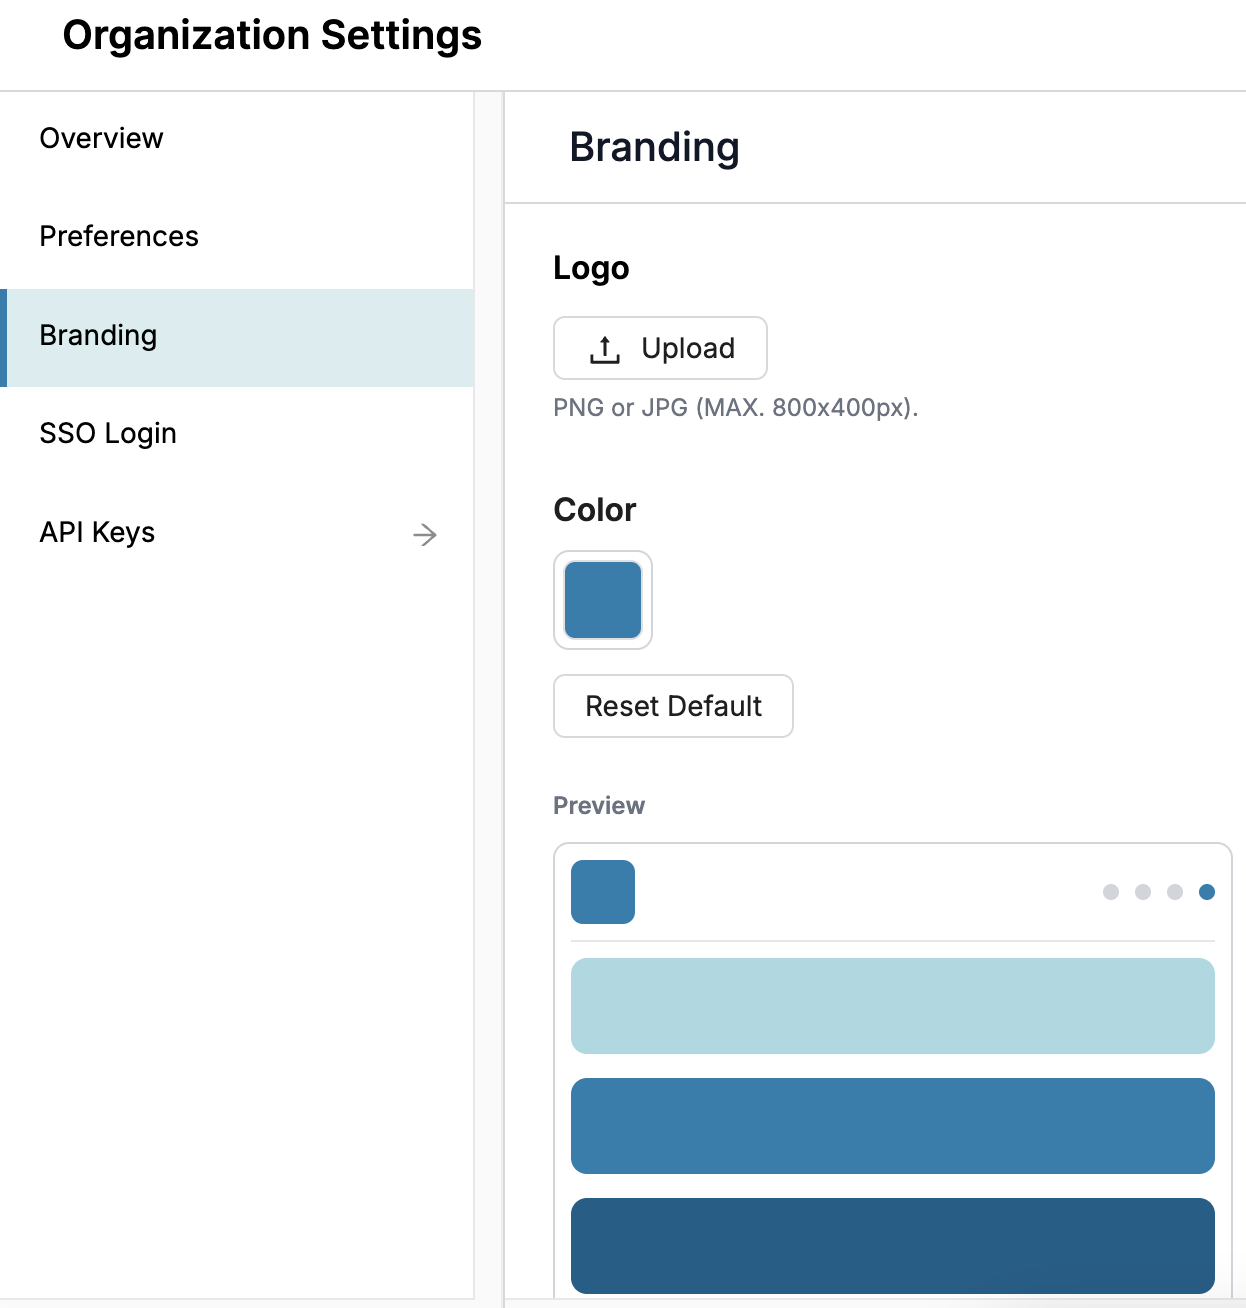Go to Preferences in sidebar
Image resolution: width=1246 pixels, height=1308 pixels.
[x=119, y=236]
